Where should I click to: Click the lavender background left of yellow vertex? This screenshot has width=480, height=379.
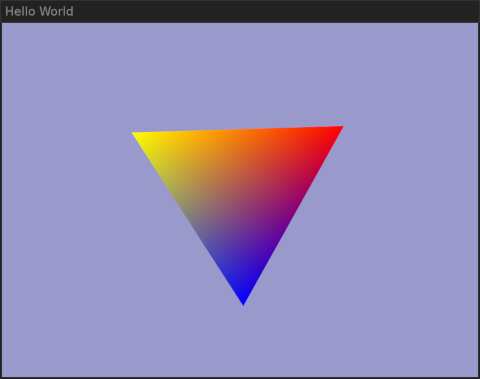pyautogui.click(x=67, y=133)
